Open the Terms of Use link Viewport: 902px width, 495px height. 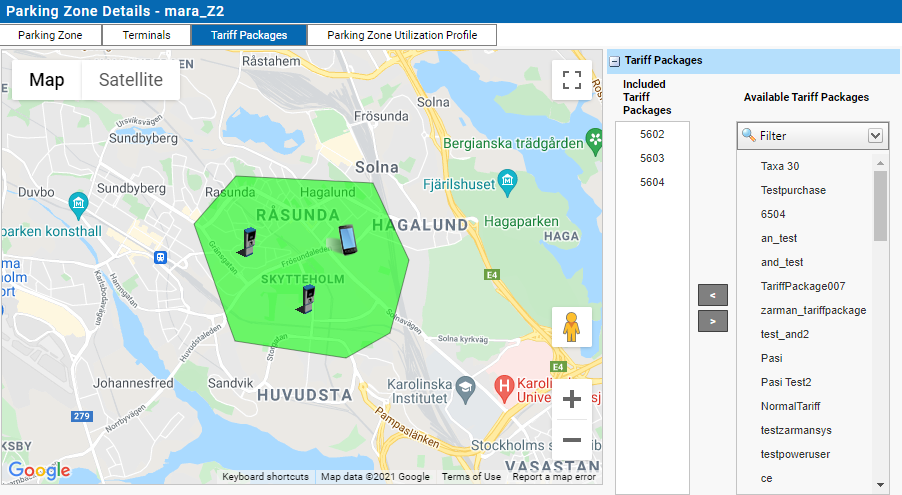point(471,477)
